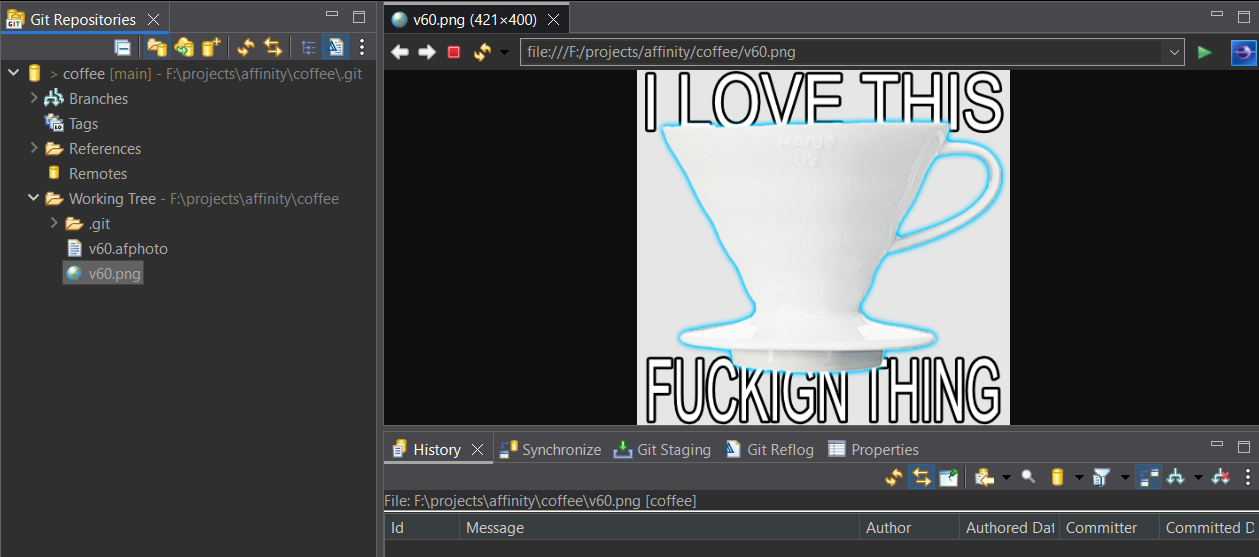Click Create new Git repository icon
Screen dimensions: 1259x557
[x=210, y=47]
